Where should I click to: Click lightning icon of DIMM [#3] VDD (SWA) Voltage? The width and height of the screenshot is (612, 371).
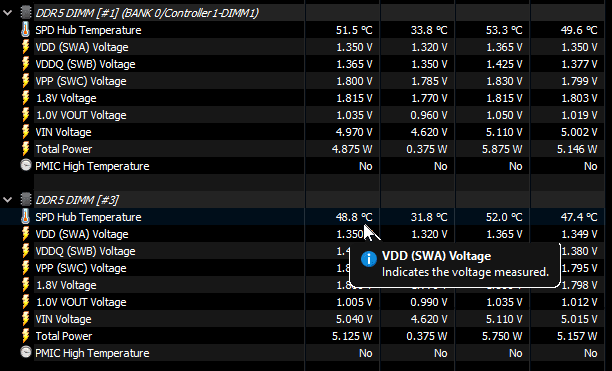click(25, 234)
